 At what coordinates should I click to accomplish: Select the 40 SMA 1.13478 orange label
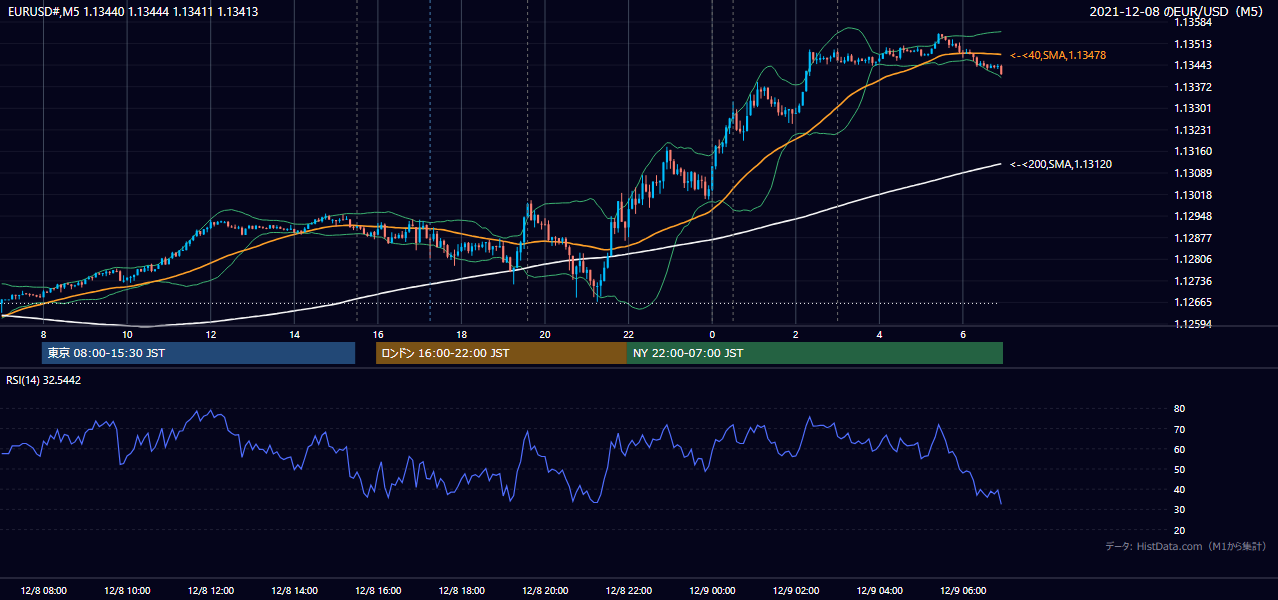tap(1057, 55)
